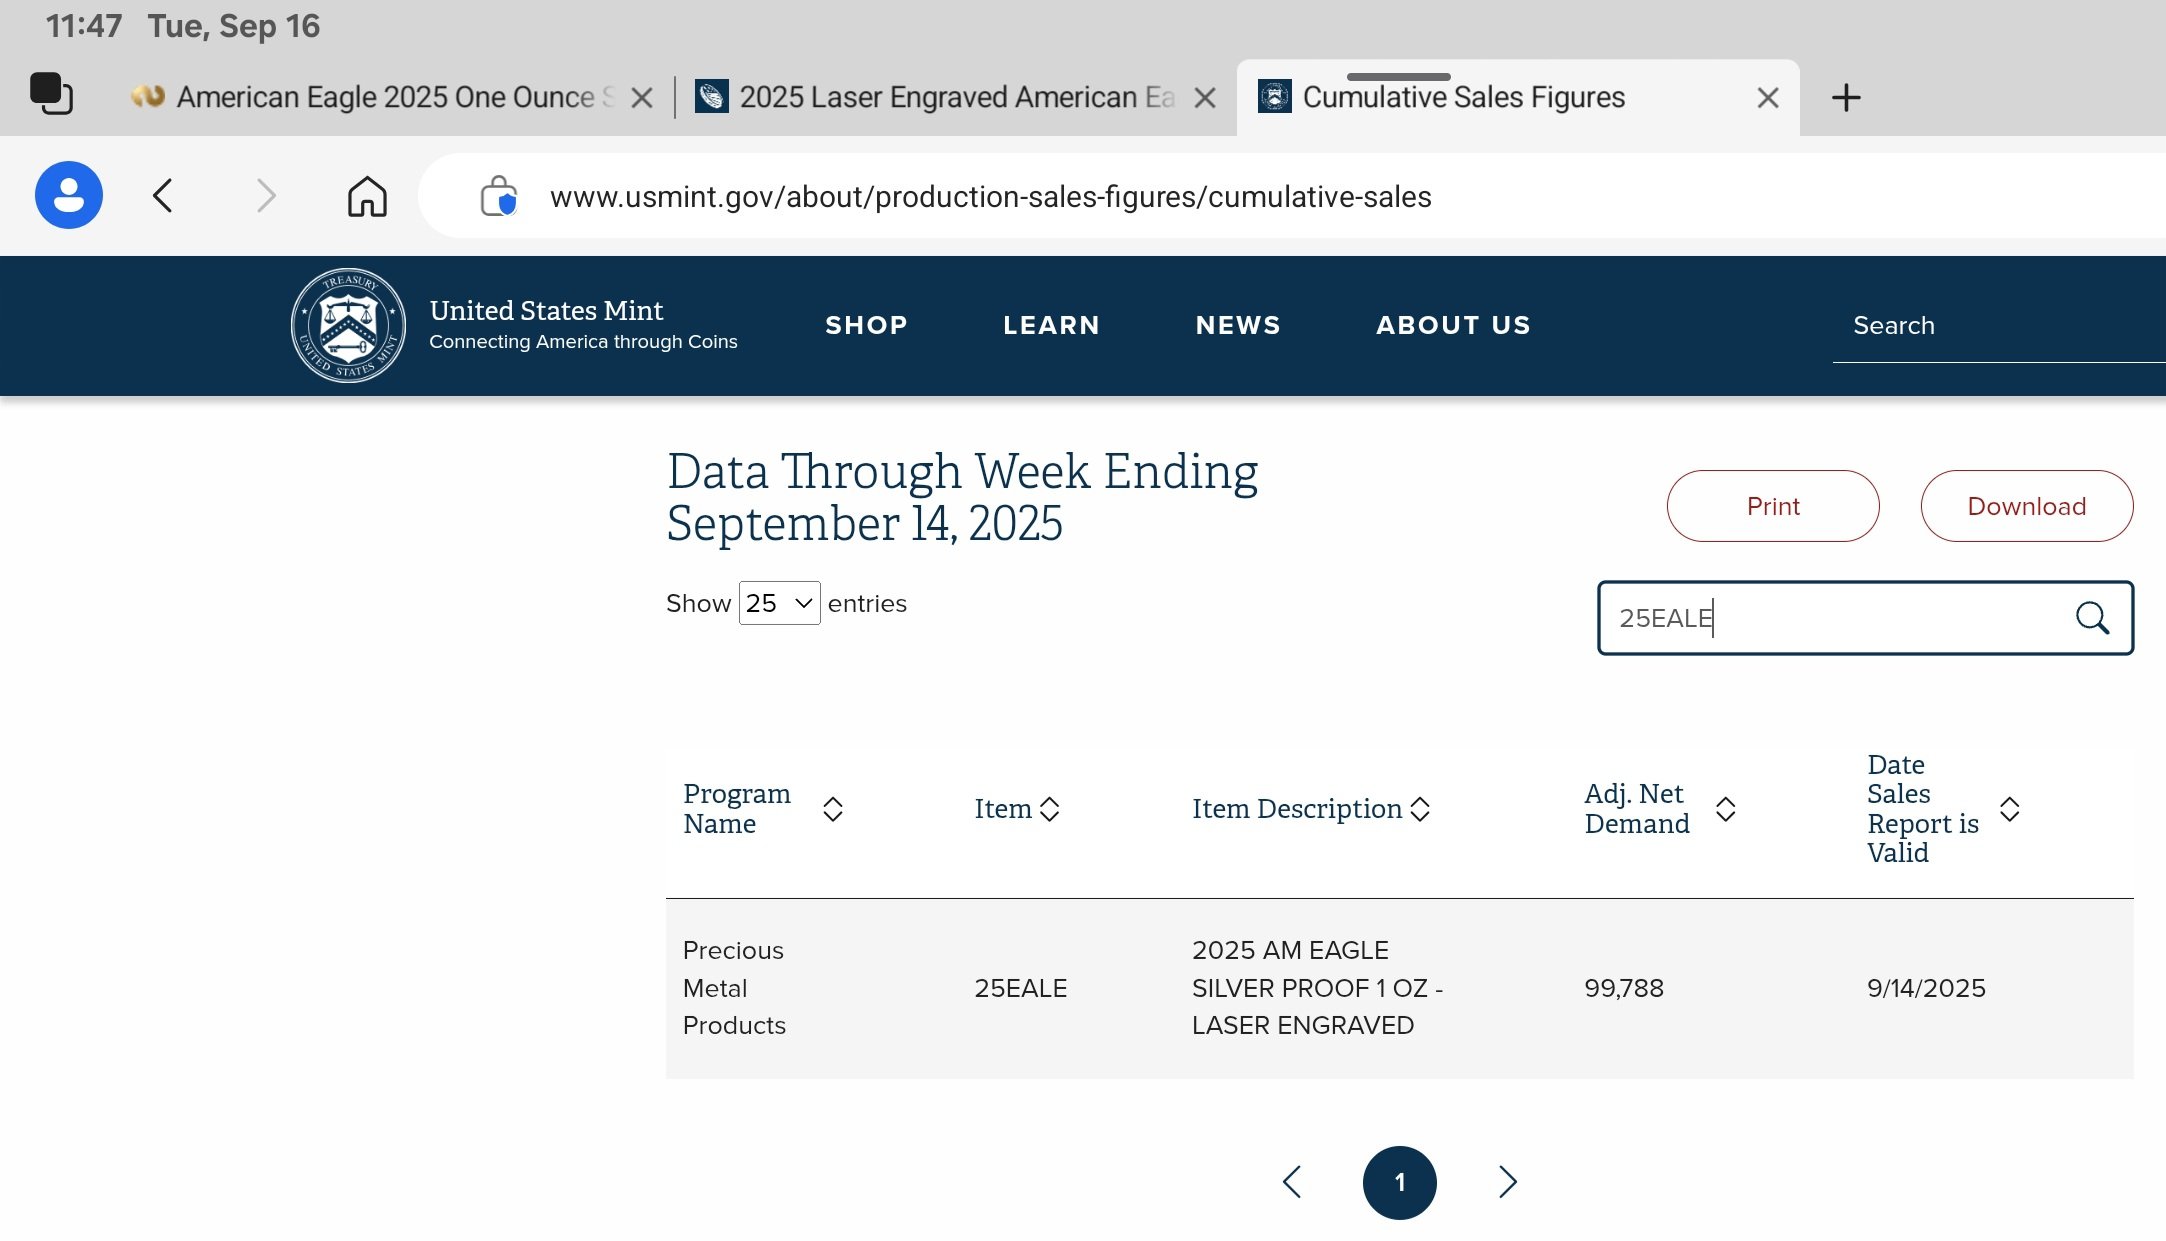The image size is (2166, 1241).
Task: Close the 2025 Laser Engraved American Eagle tab
Action: pyautogui.click(x=1205, y=97)
